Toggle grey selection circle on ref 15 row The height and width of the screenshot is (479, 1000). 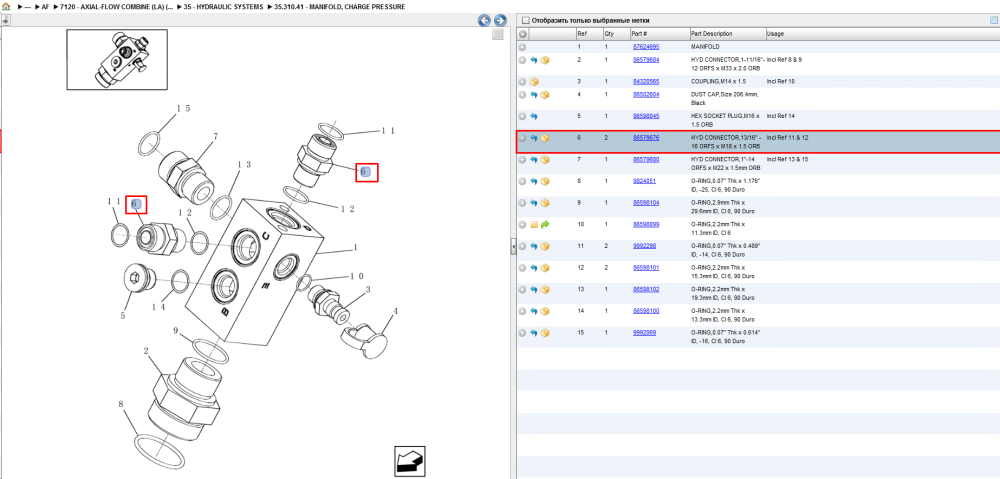pyautogui.click(x=522, y=333)
